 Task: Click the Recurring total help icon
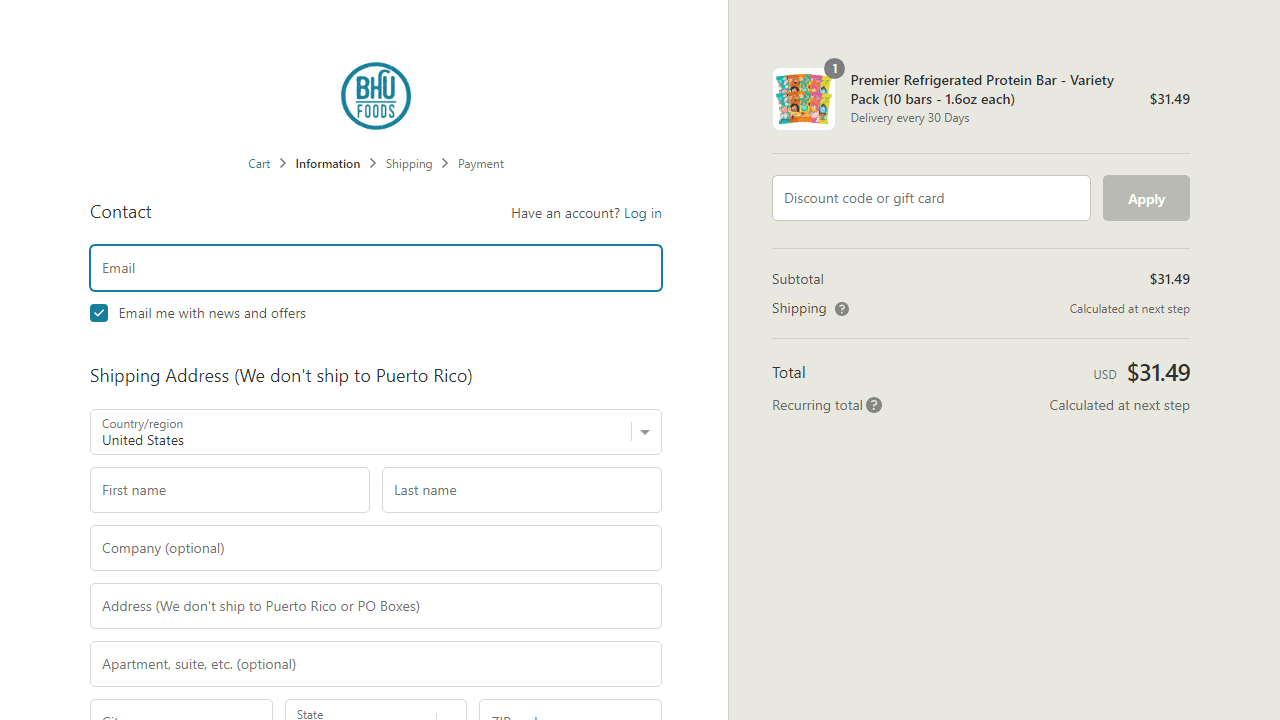[x=874, y=405]
